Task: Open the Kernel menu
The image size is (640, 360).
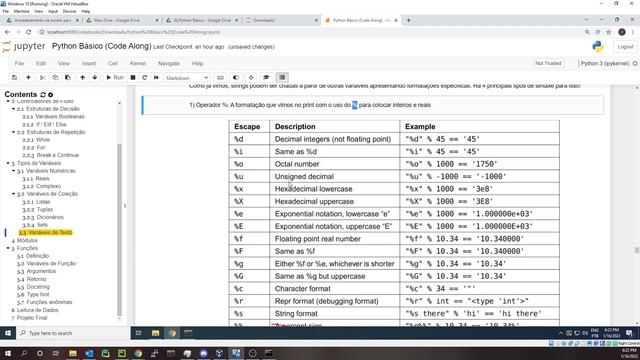Action: [138, 63]
